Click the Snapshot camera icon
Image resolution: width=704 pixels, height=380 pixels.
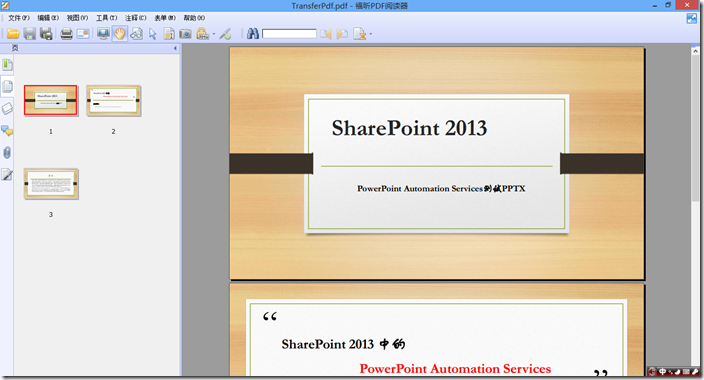click(x=185, y=34)
